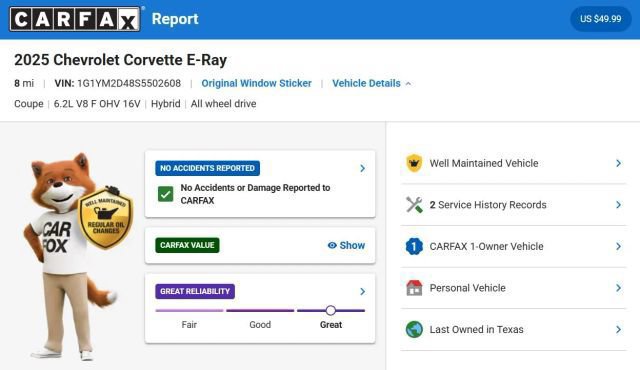Click the Report header text

pos(175,19)
